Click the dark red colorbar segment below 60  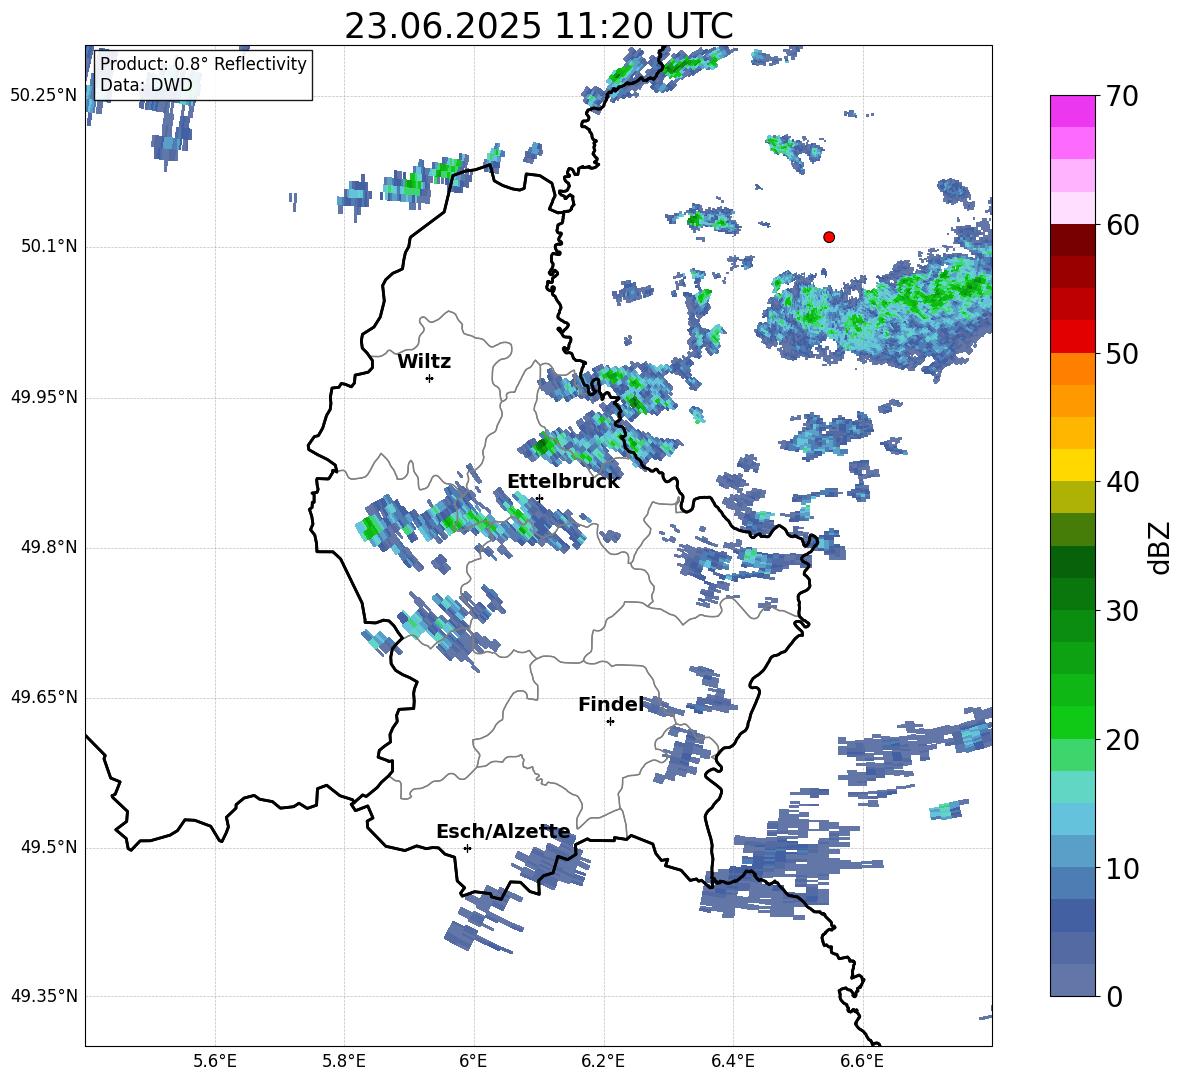(x=1073, y=239)
